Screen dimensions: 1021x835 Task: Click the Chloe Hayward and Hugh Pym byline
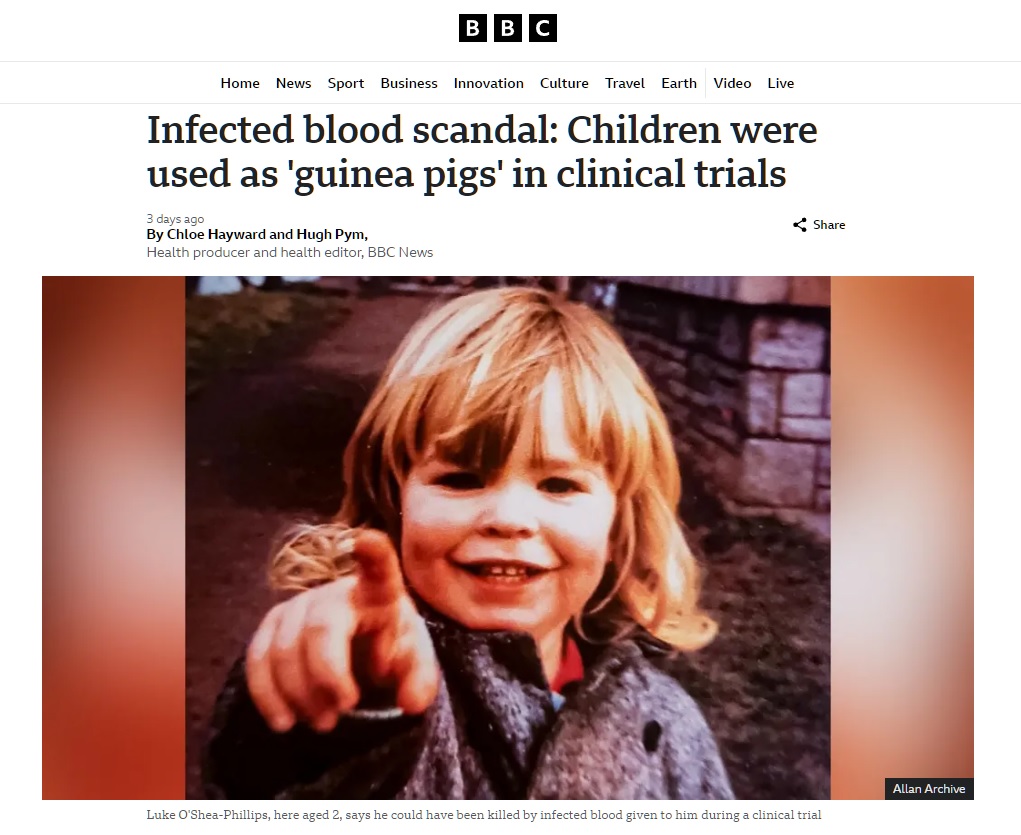(x=257, y=234)
